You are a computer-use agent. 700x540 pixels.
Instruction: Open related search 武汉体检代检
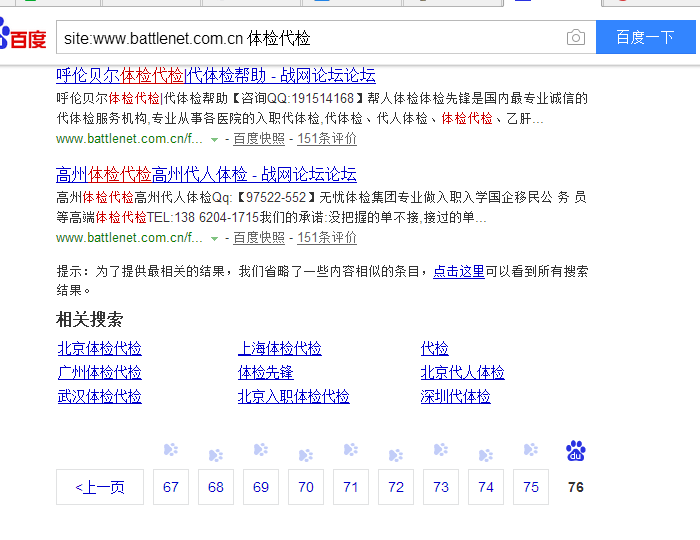coord(100,396)
